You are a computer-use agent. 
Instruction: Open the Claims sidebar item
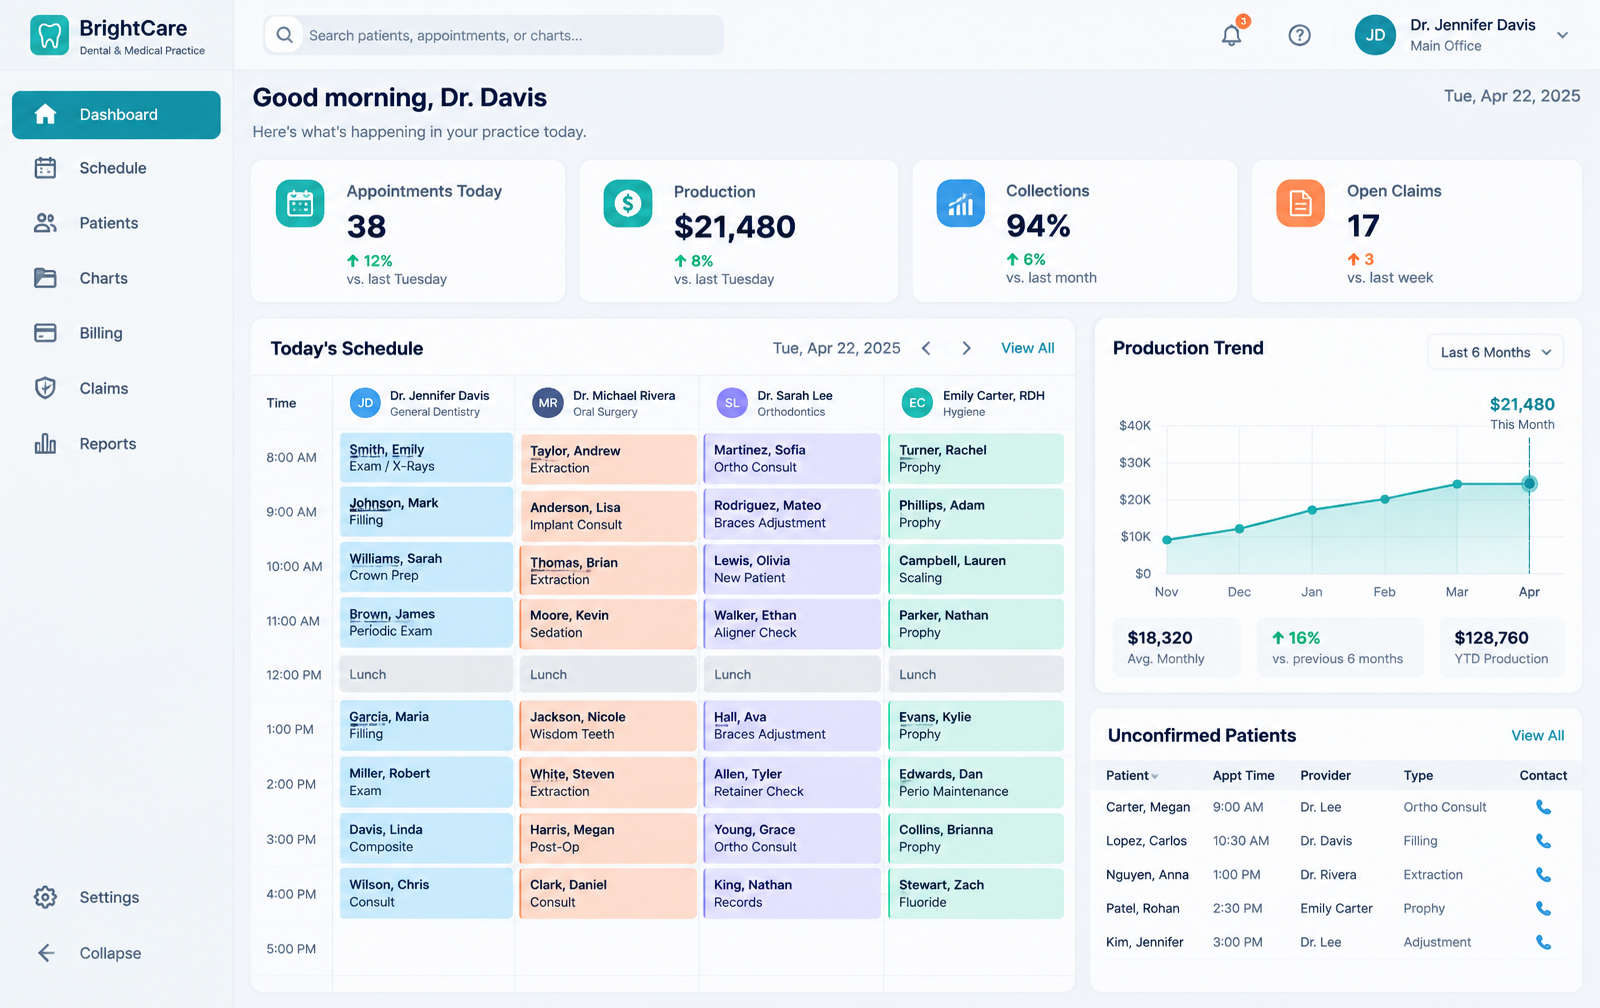point(116,388)
